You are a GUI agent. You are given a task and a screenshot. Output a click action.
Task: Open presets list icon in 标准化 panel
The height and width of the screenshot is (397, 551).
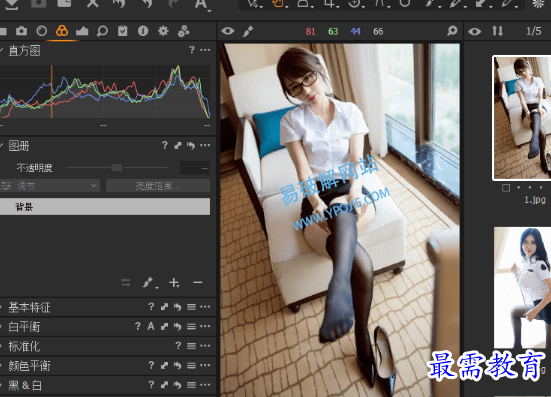click(191, 346)
